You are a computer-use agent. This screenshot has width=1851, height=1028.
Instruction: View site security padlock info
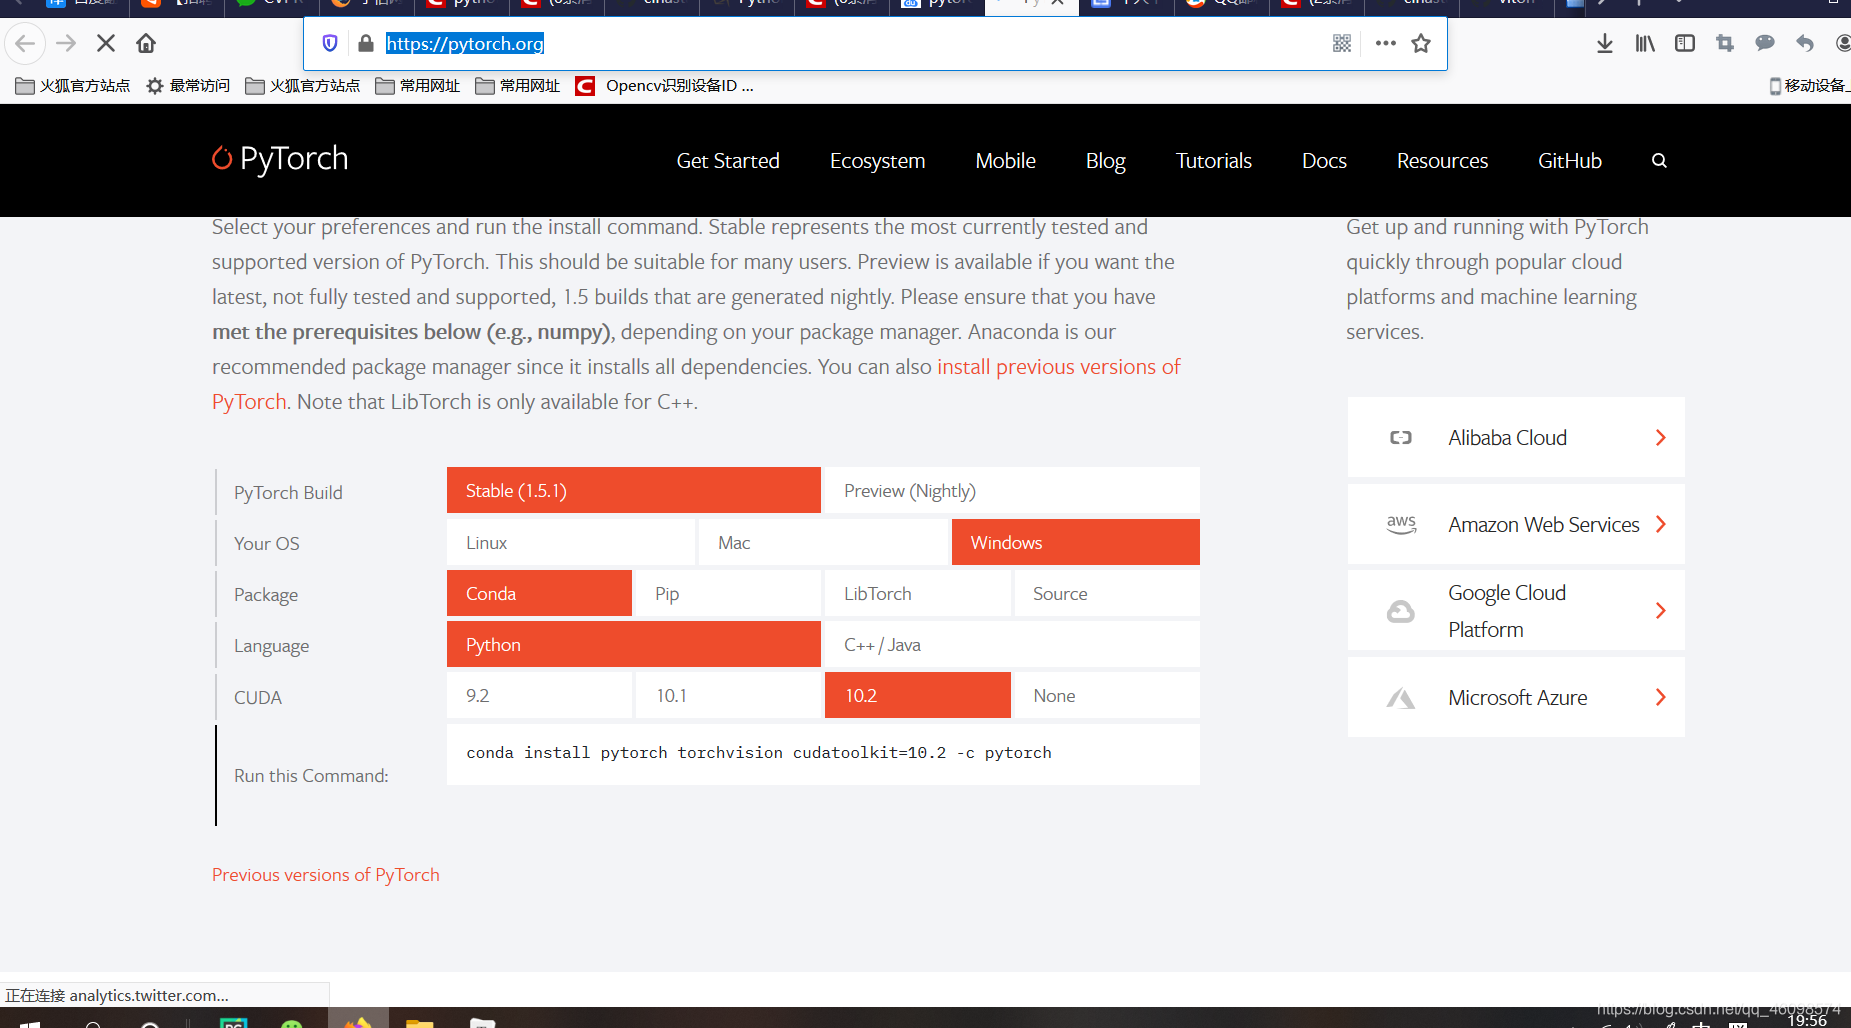coord(366,43)
